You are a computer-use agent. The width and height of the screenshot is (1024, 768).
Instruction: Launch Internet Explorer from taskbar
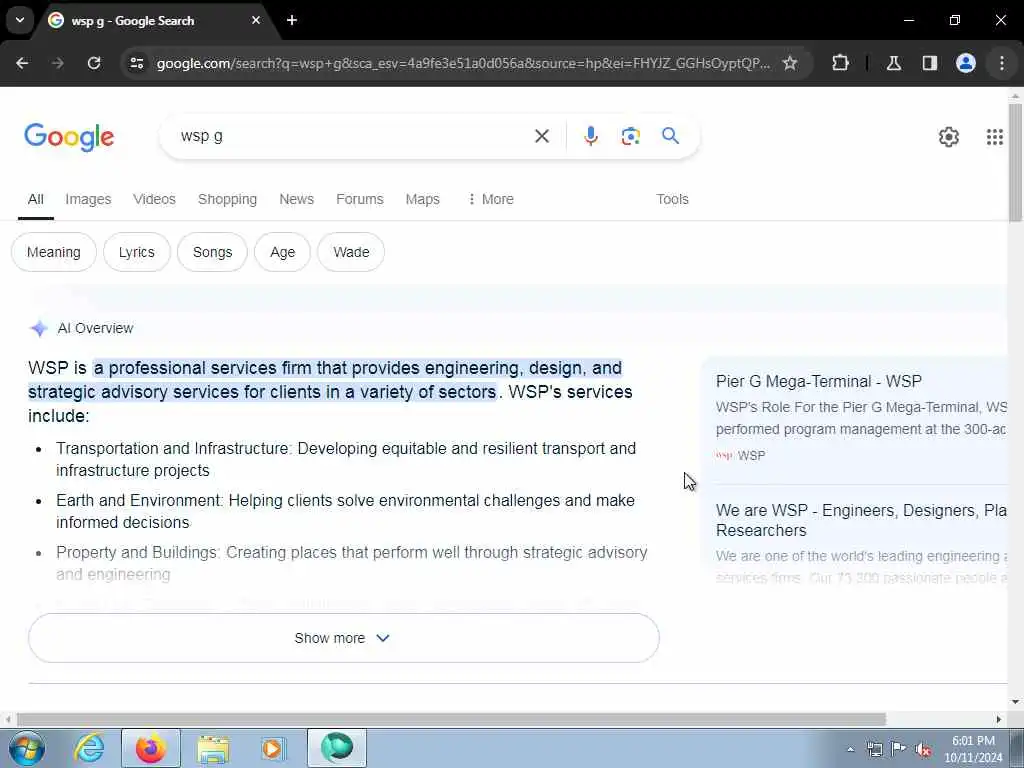click(x=89, y=748)
